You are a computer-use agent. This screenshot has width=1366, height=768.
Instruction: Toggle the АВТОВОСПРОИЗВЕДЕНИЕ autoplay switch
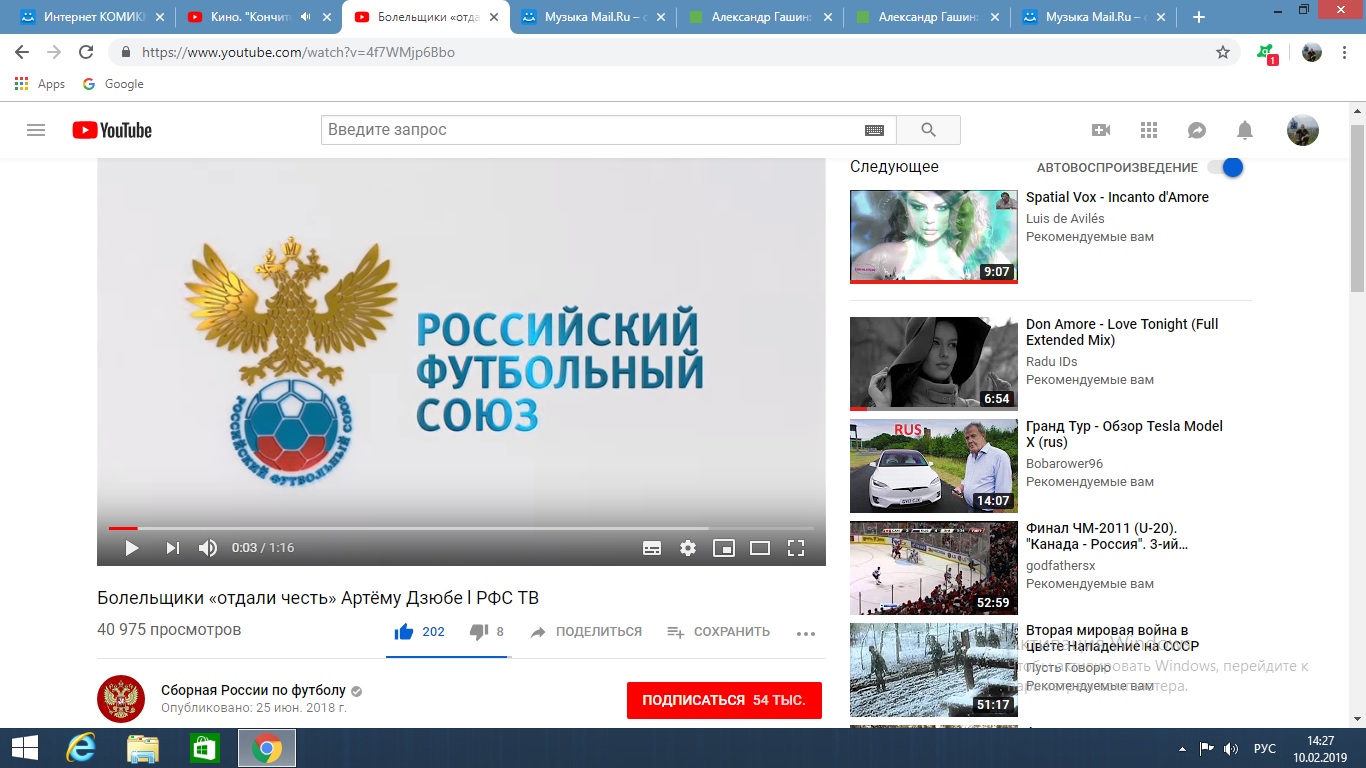point(1225,168)
